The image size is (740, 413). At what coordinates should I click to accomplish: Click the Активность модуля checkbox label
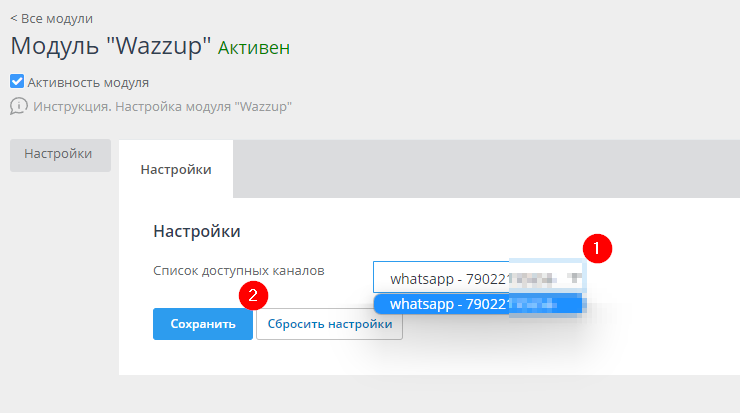click(x=88, y=83)
